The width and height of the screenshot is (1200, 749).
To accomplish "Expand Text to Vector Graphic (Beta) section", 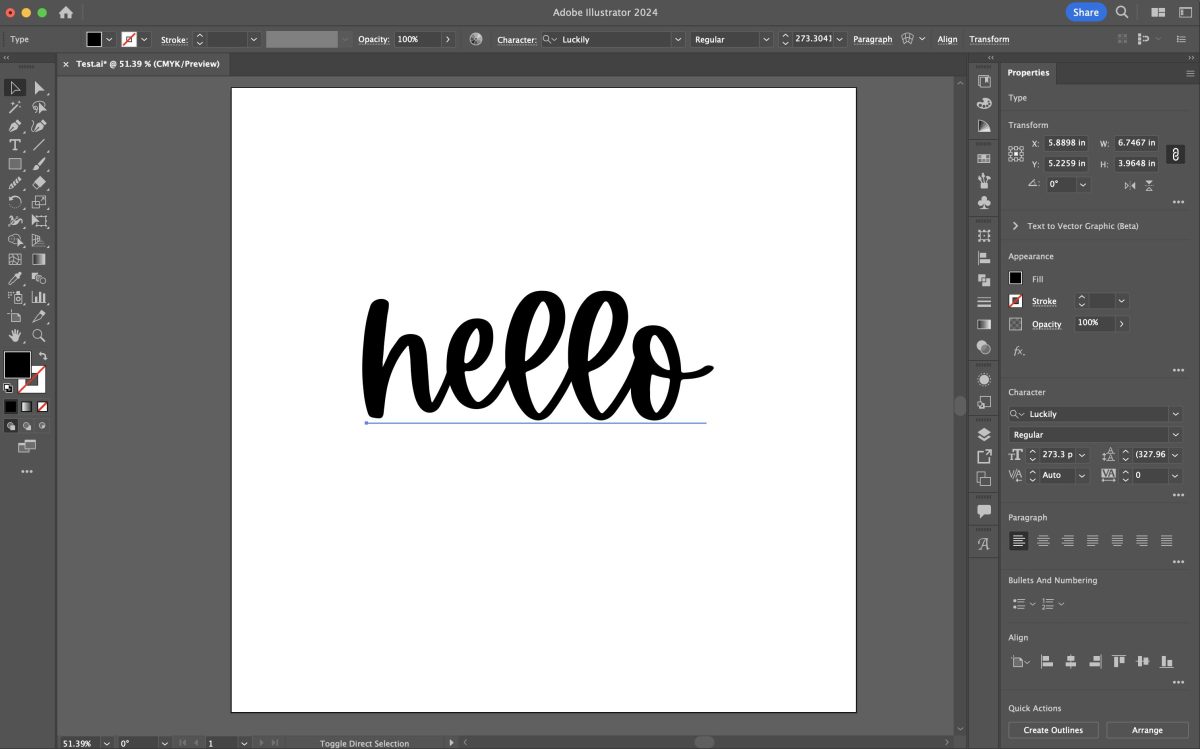I will click(x=1015, y=226).
